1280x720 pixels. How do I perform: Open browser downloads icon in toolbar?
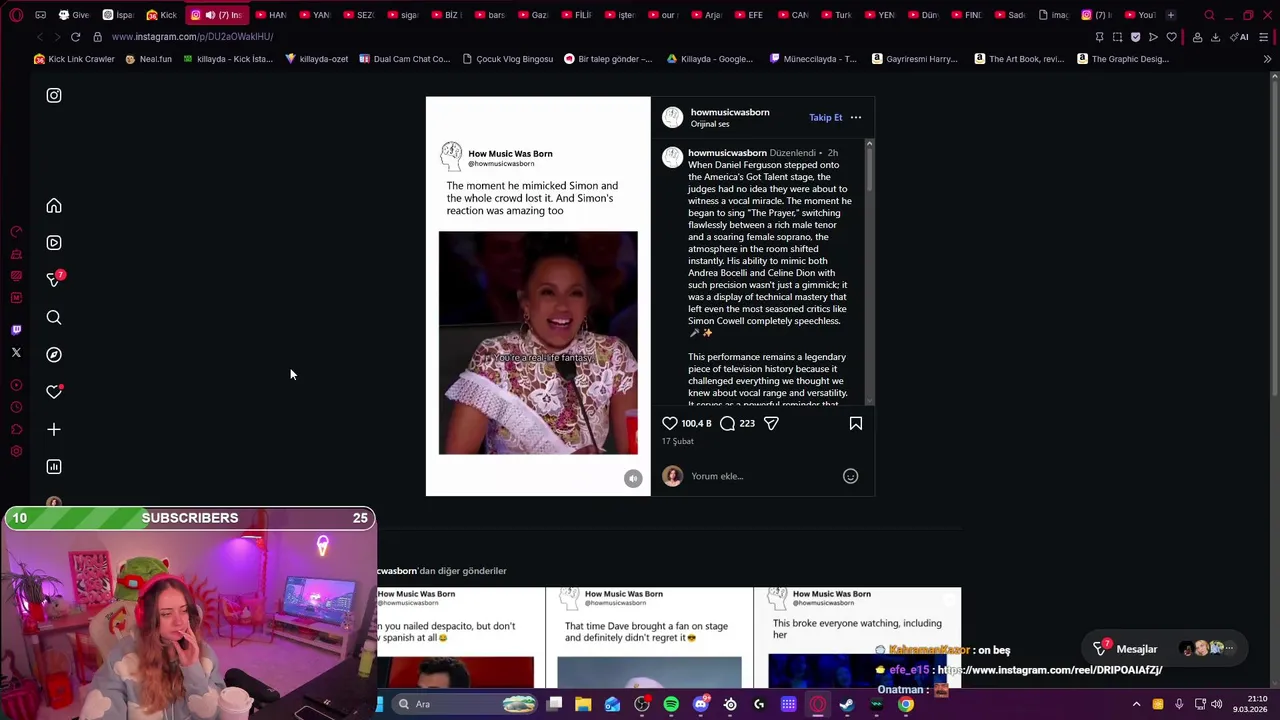coord(1215,37)
